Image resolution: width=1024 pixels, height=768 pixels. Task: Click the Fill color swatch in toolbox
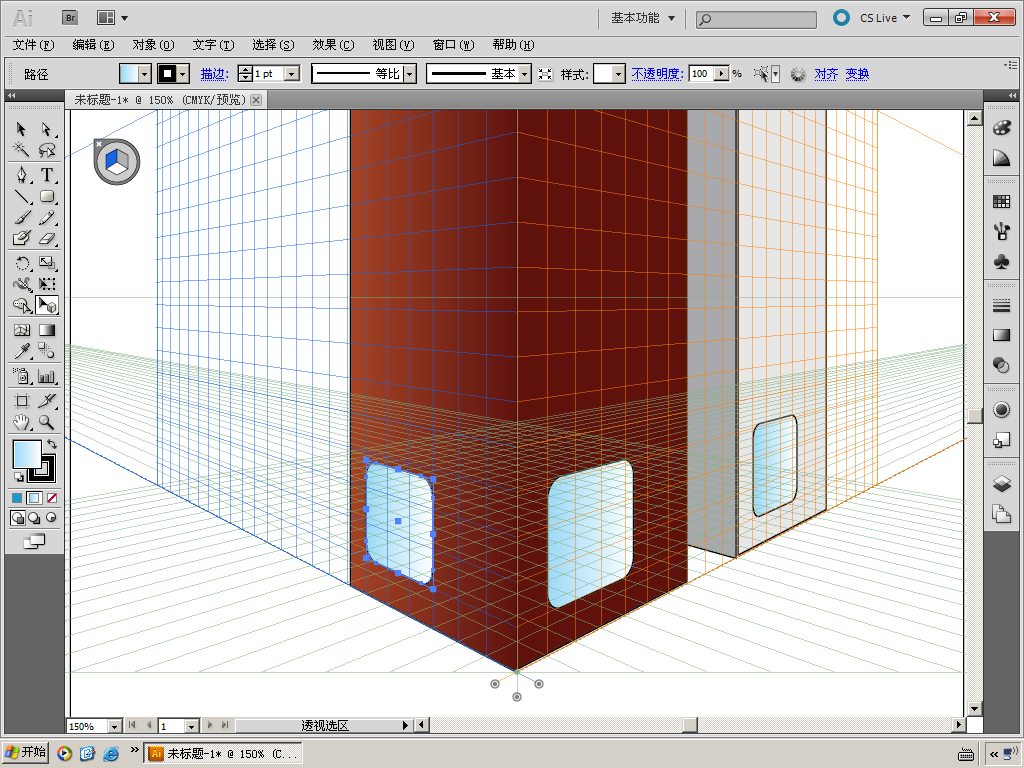point(26,454)
